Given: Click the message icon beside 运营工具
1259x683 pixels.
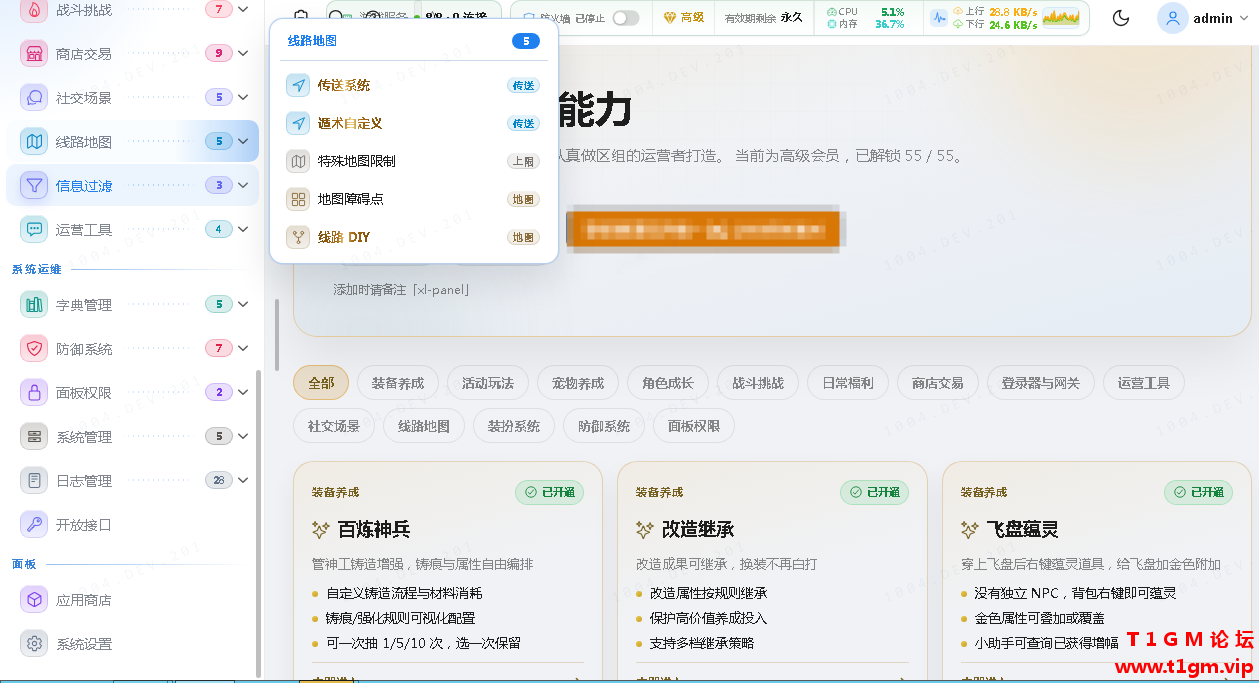Looking at the screenshot, I should coord(35,229).
